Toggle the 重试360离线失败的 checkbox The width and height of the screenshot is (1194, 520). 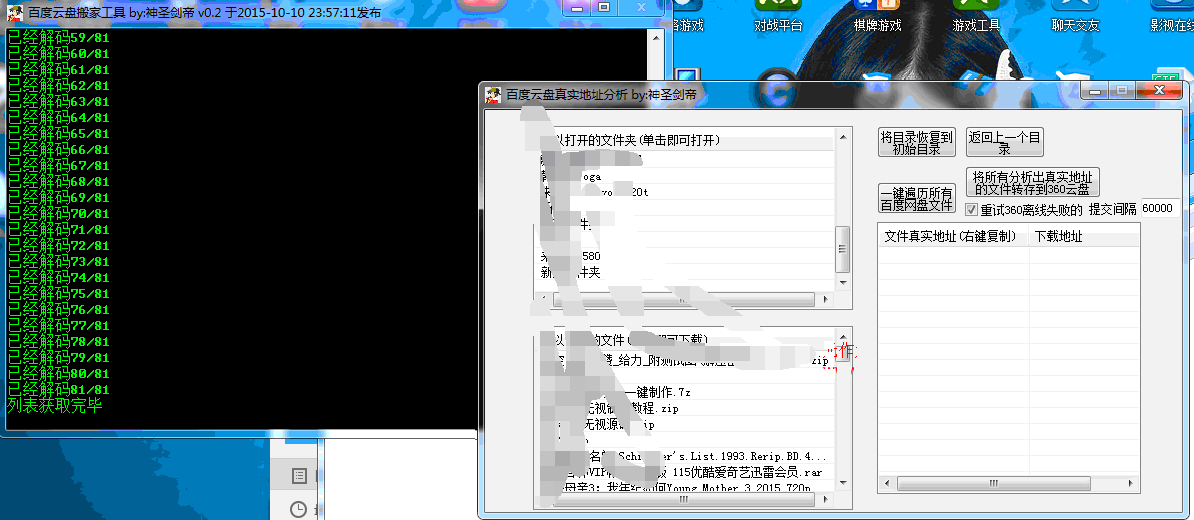(x=971, y=209)
